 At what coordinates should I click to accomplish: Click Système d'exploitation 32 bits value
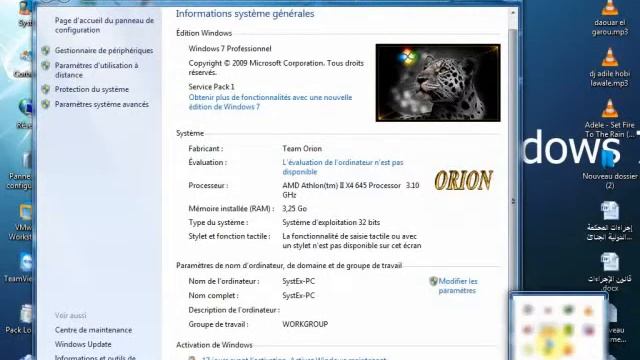331,222
